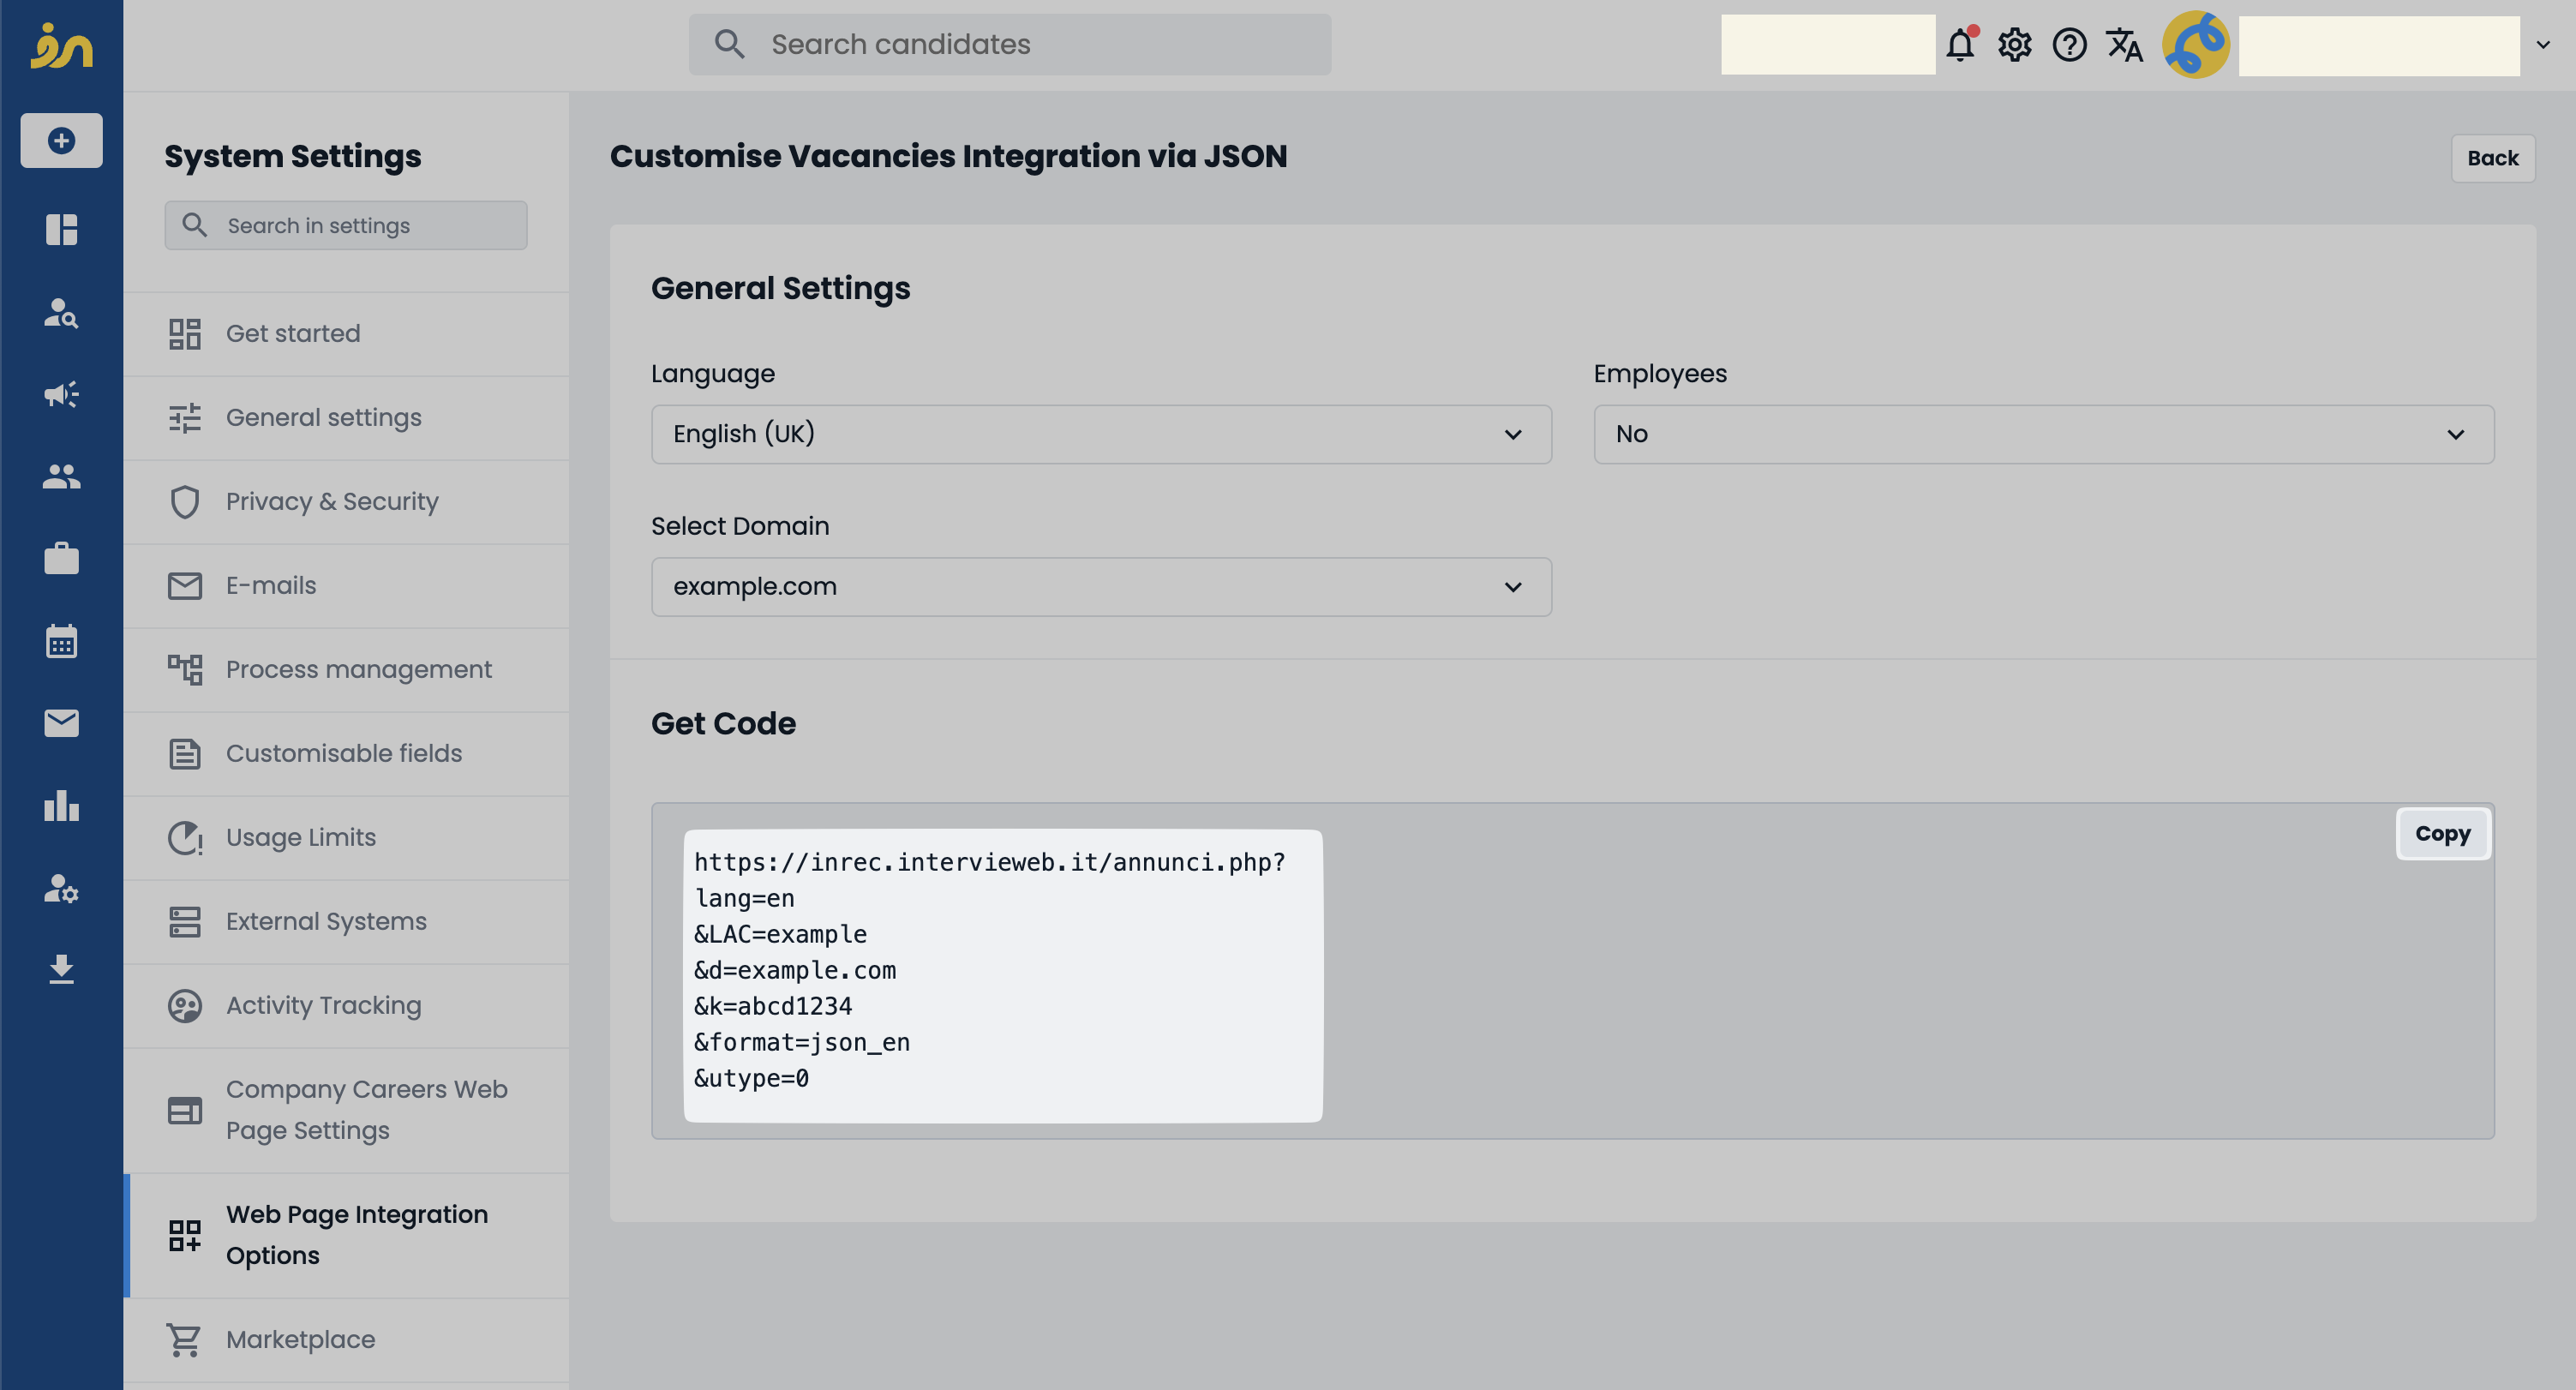This screenshot has width=2576, height=1390.
Task: Open the Select Domain dropdown
Action: coord(1100,587)
